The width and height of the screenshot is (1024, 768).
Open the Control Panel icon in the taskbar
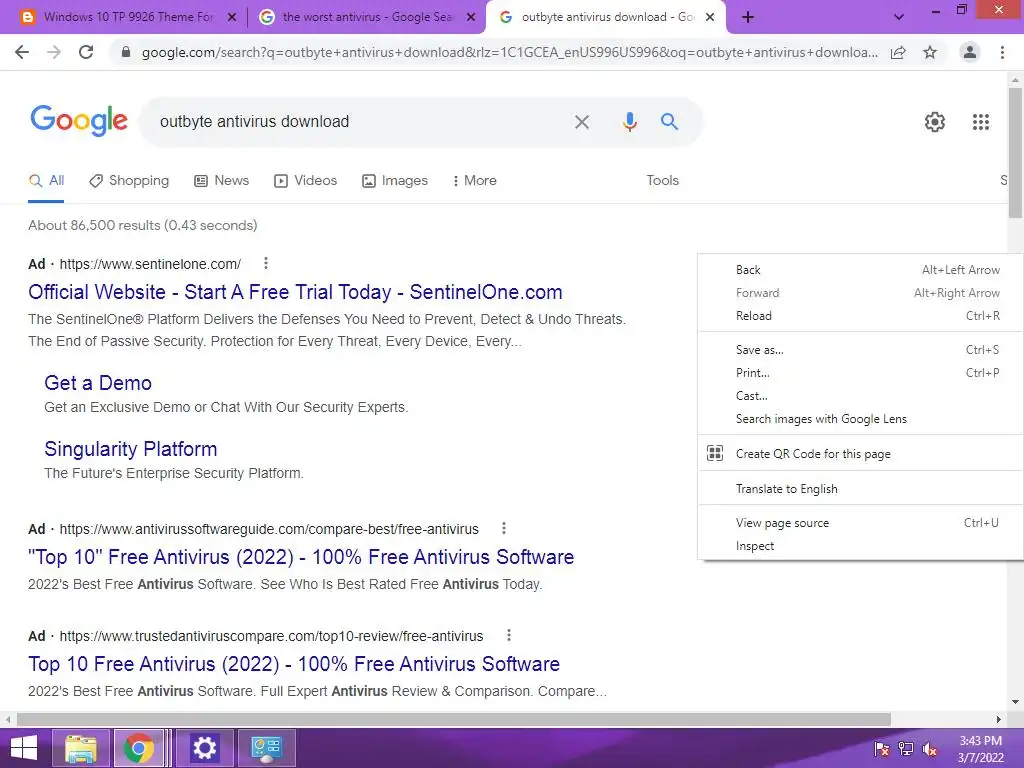point(266,748)
